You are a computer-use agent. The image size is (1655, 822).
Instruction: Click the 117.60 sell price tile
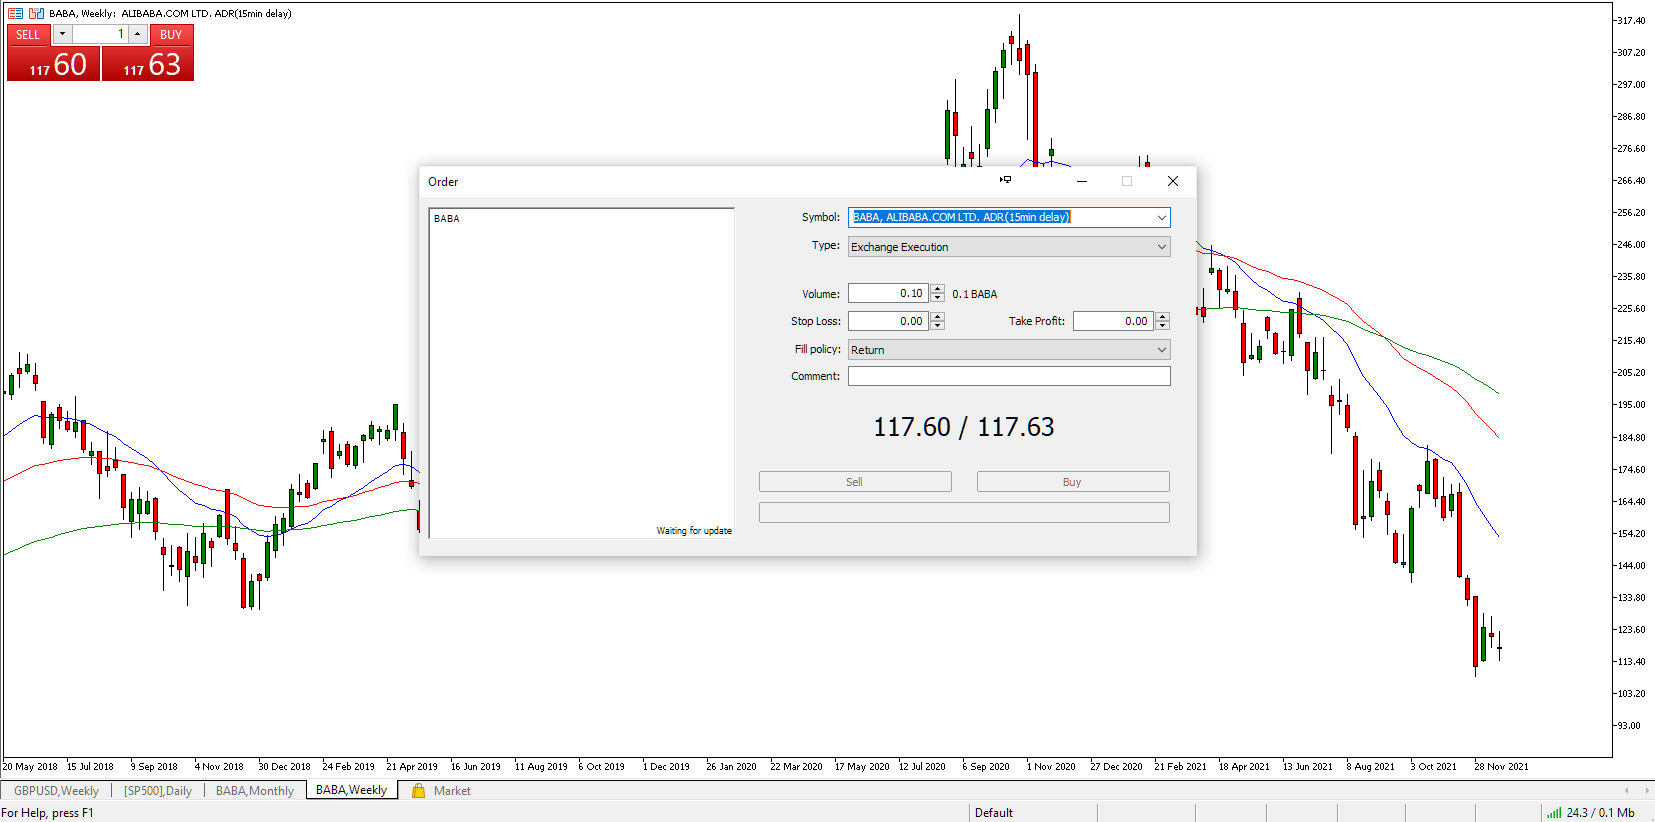point(54,64)
